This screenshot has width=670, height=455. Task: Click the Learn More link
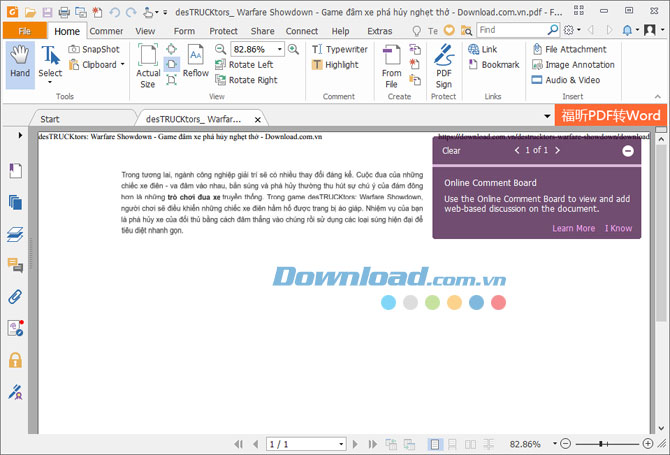(573, 228)
